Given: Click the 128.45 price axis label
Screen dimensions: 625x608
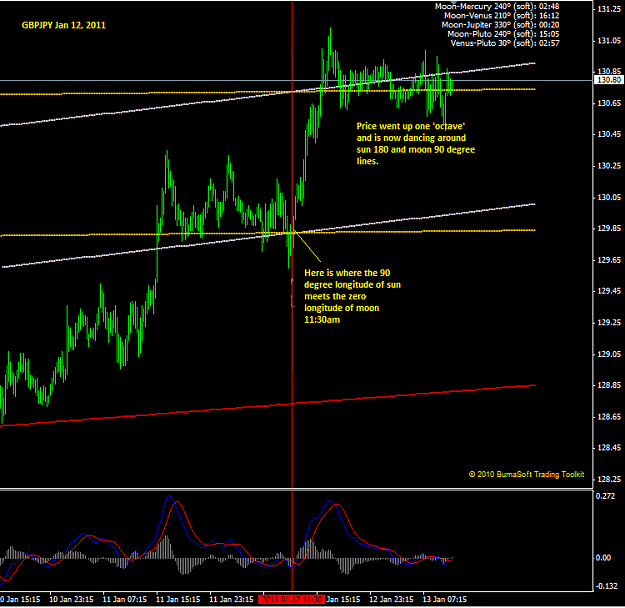Looking at the screenshot, I should 609,448.
